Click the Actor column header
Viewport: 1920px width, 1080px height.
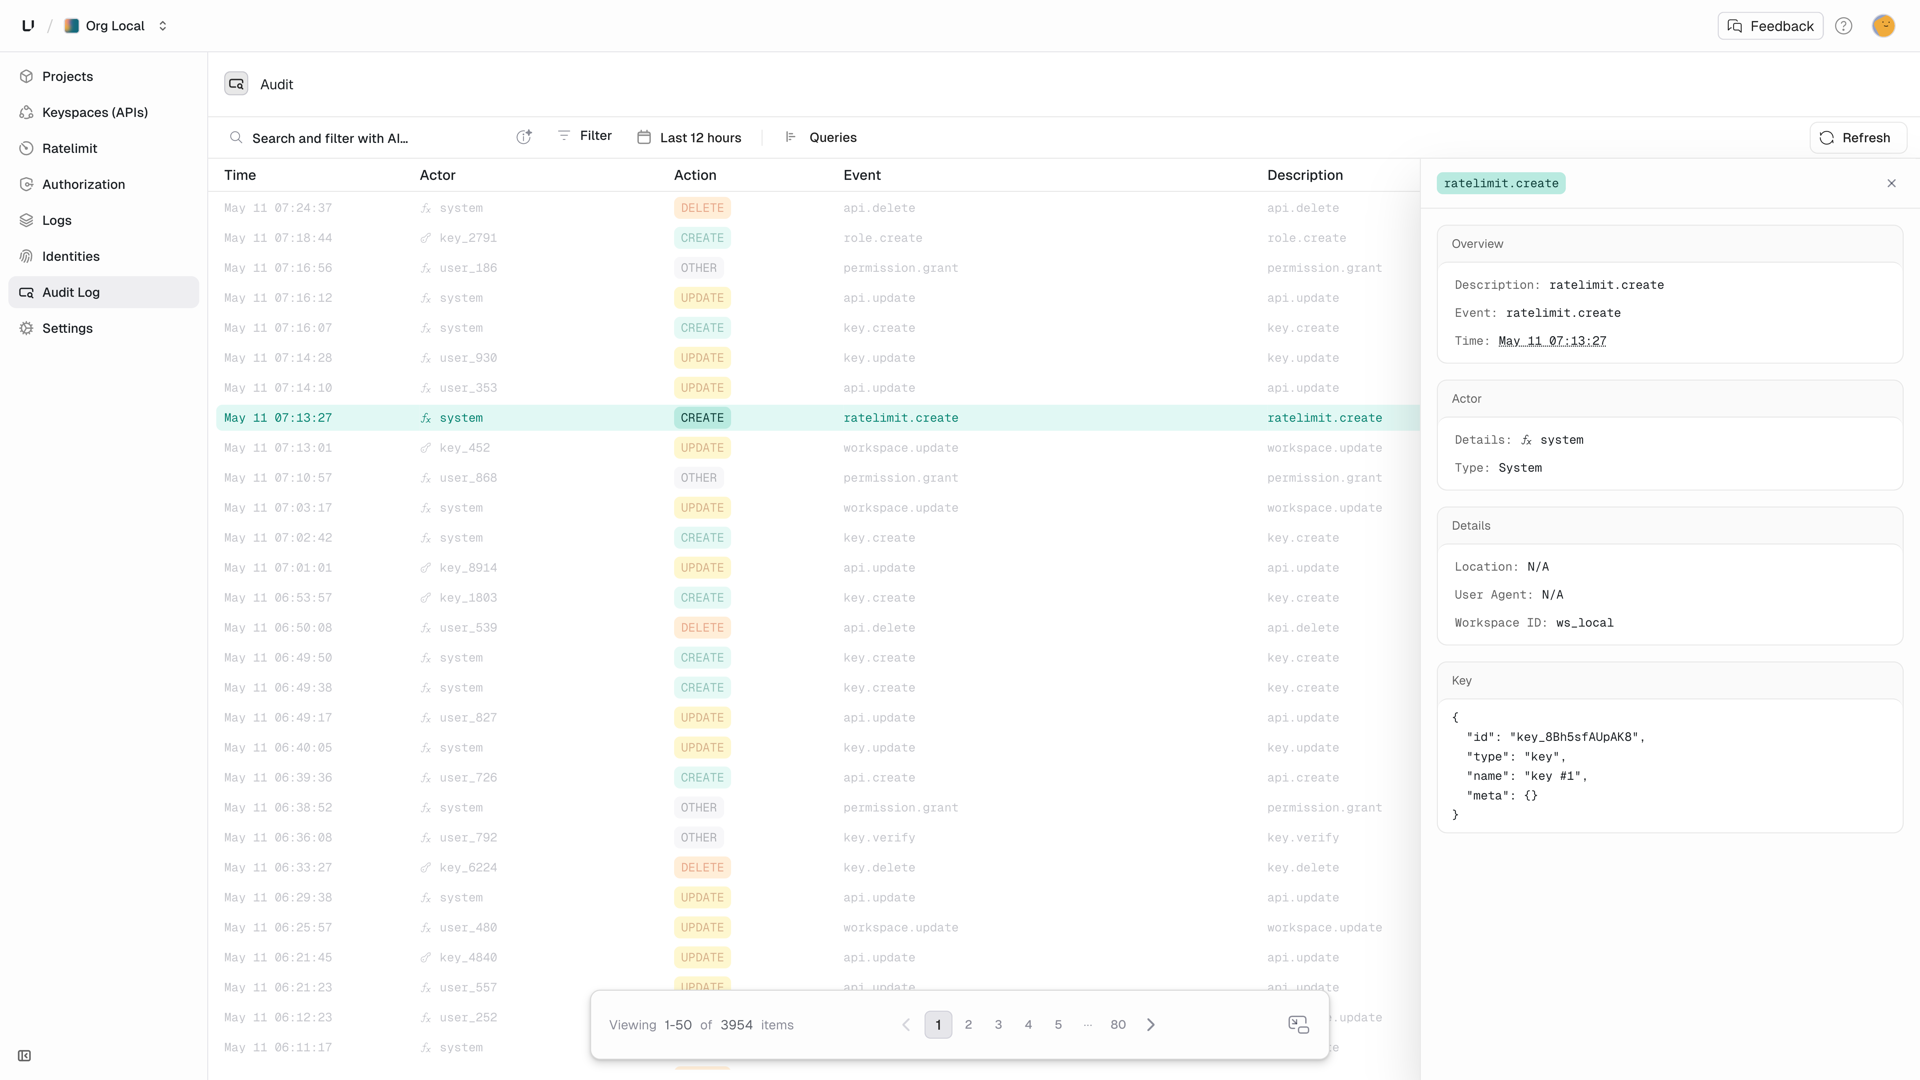(x=437, y=175)
